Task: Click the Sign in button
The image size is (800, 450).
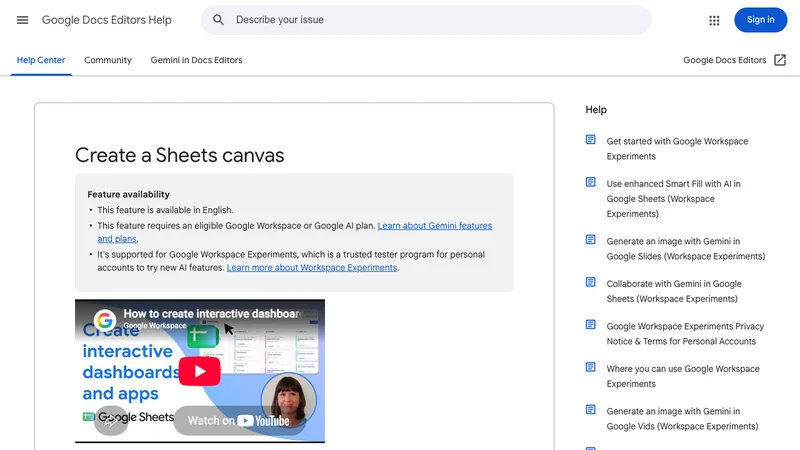Action: [x=760, y=20]
